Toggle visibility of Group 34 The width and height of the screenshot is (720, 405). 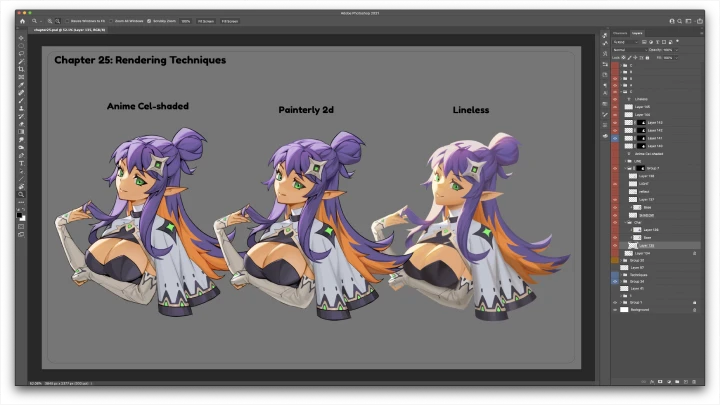click(615, 281)
